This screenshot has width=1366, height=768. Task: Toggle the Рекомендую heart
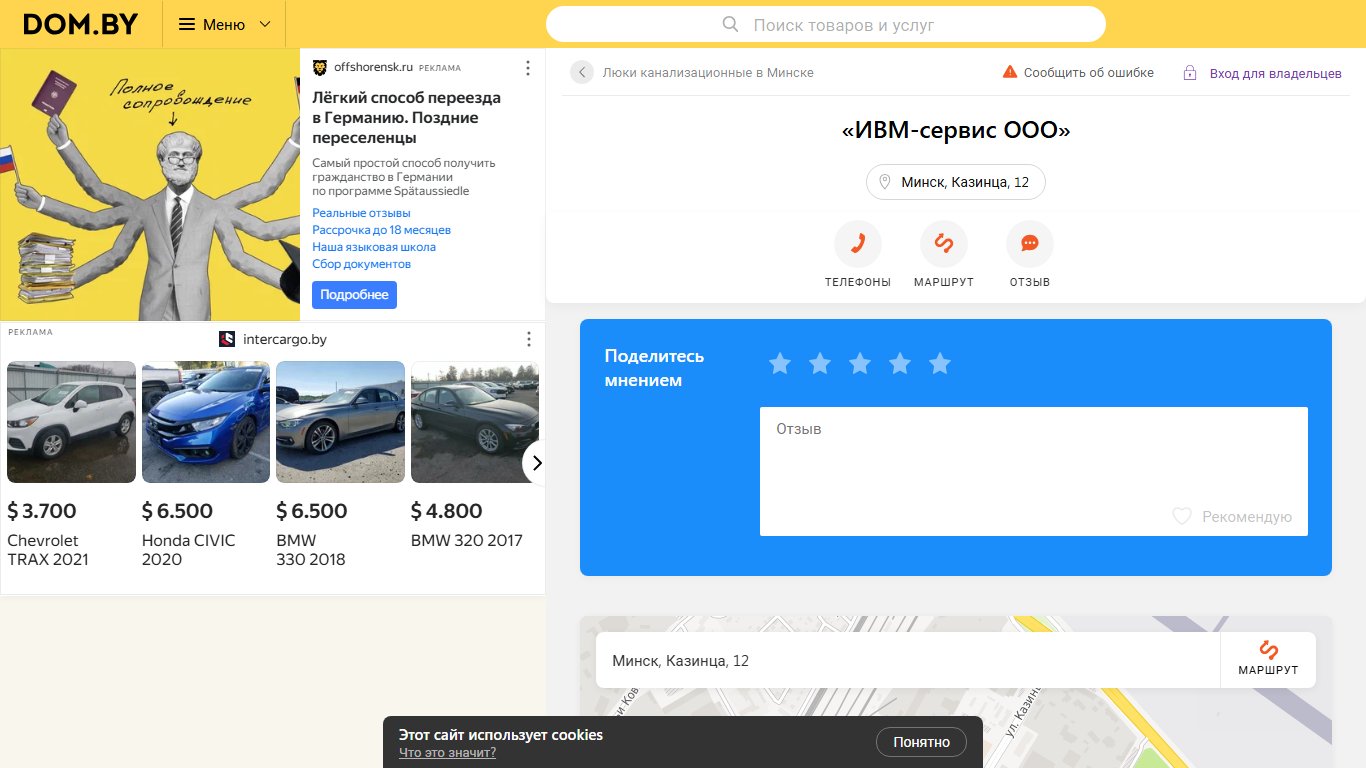pos(1182,516)
